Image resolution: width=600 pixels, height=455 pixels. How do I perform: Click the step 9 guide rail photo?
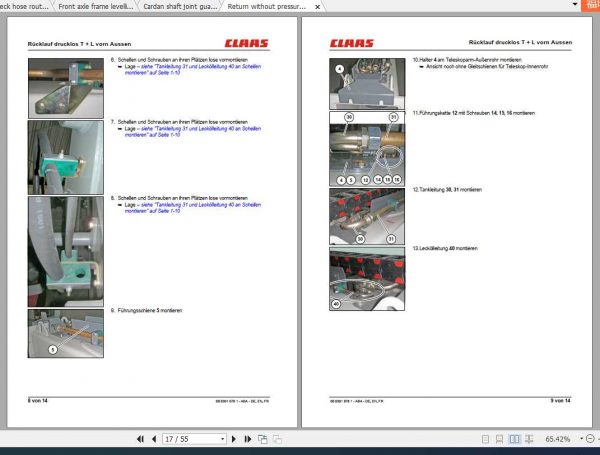tap(66, 333)
